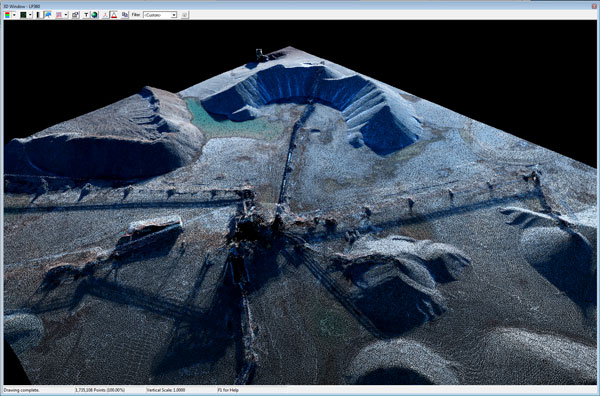Click the black background color icon

23,15
